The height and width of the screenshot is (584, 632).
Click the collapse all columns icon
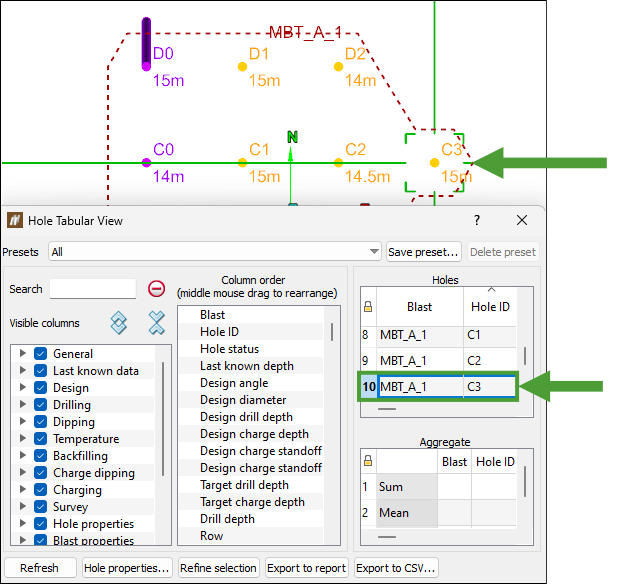[156, 323]
